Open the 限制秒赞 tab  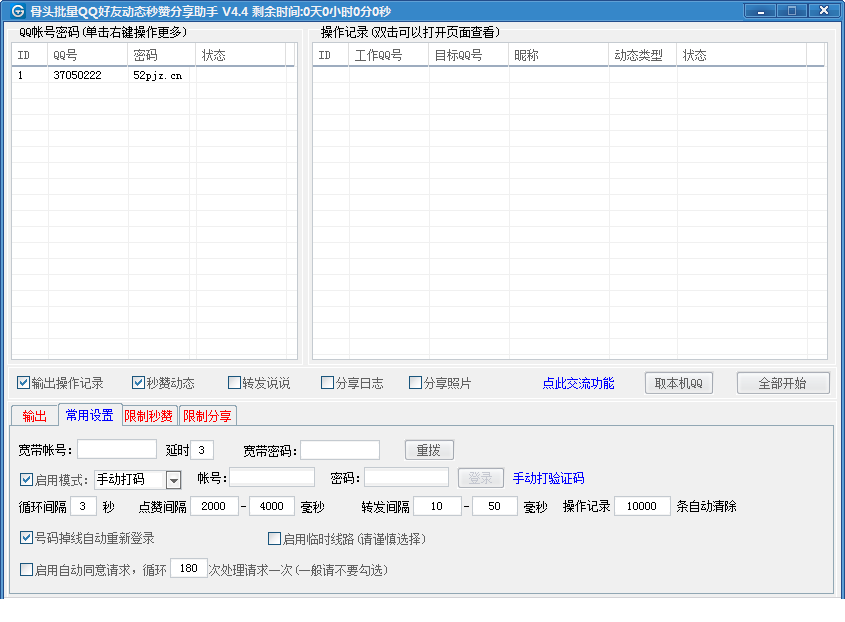point(148,416)
